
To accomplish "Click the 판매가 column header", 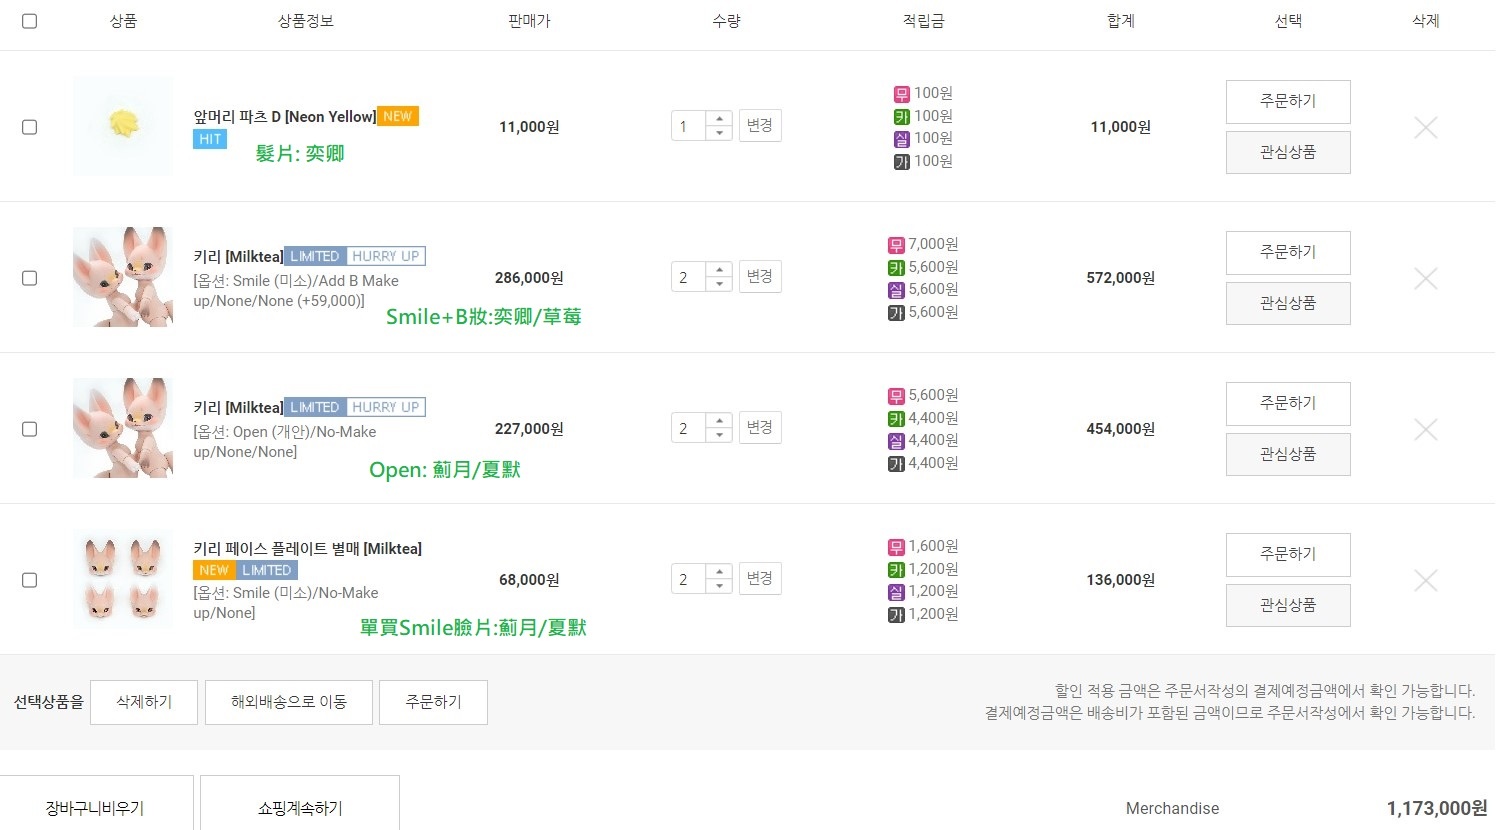I will 529,21.
